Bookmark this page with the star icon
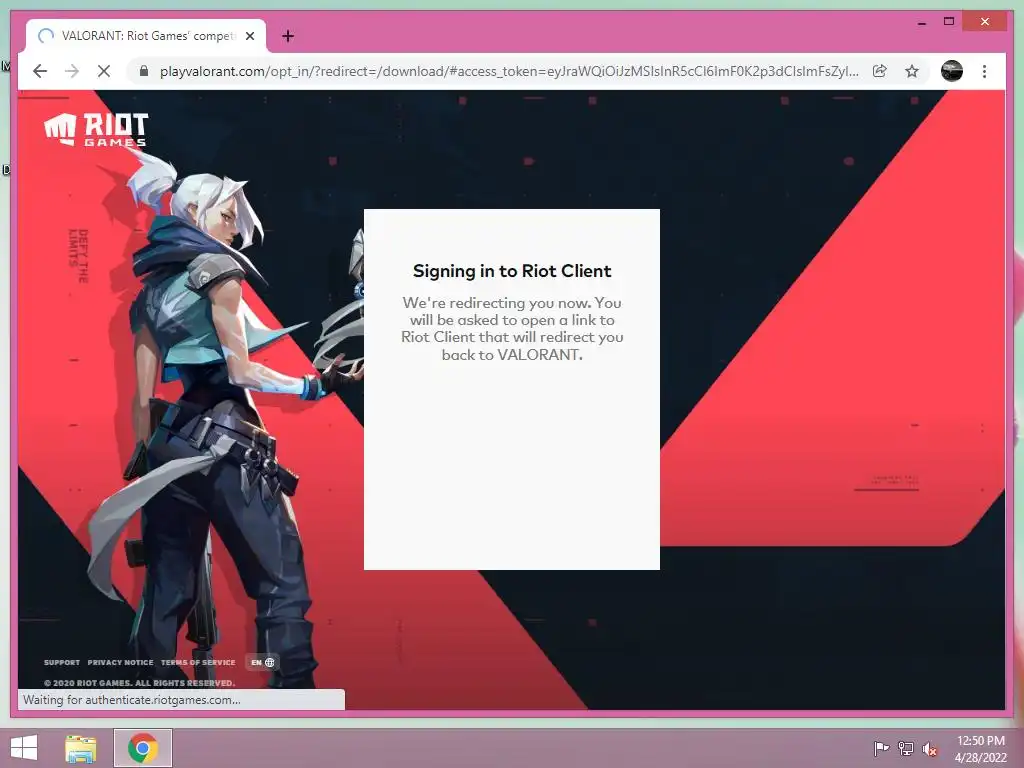1024x768 pixels. [912, 71]
